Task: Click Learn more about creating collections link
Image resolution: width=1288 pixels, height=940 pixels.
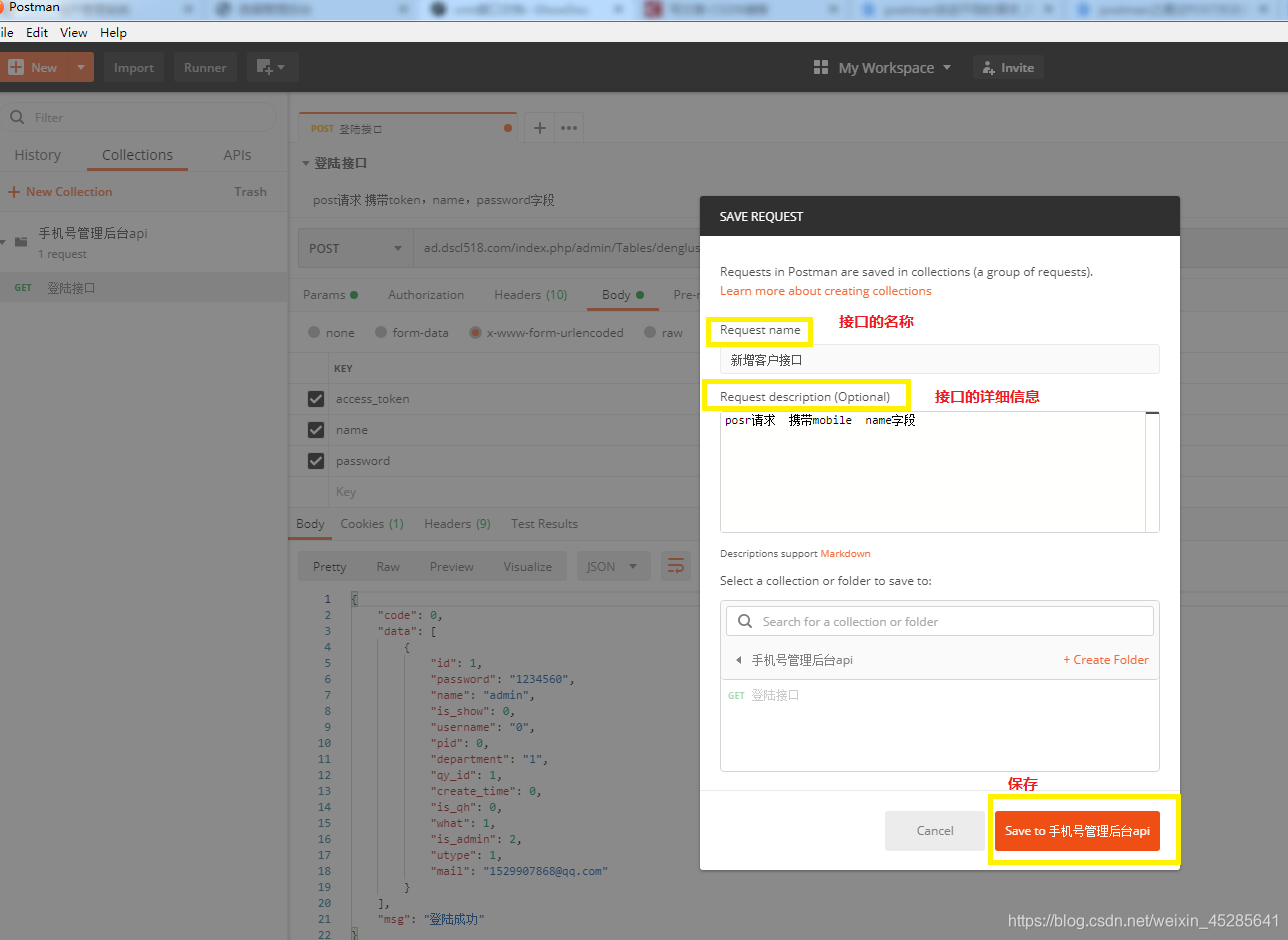Action: 825,291
